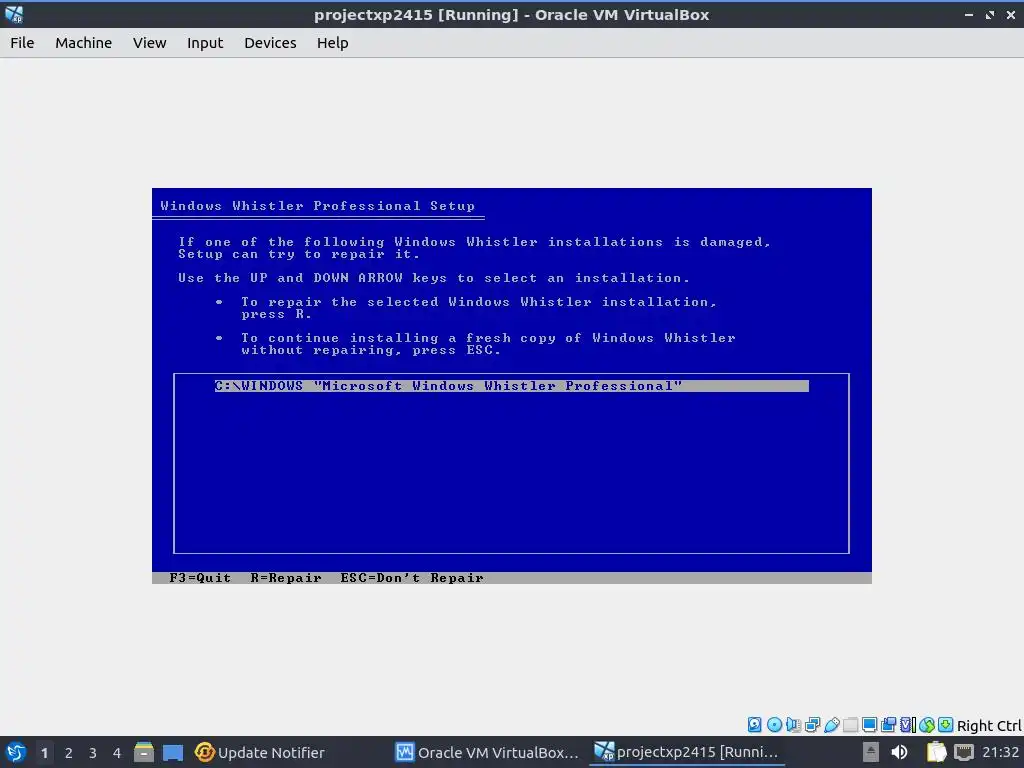Open the Machine menu
The width and height of the screenshot is (1024, 768).
coord(83,43)
